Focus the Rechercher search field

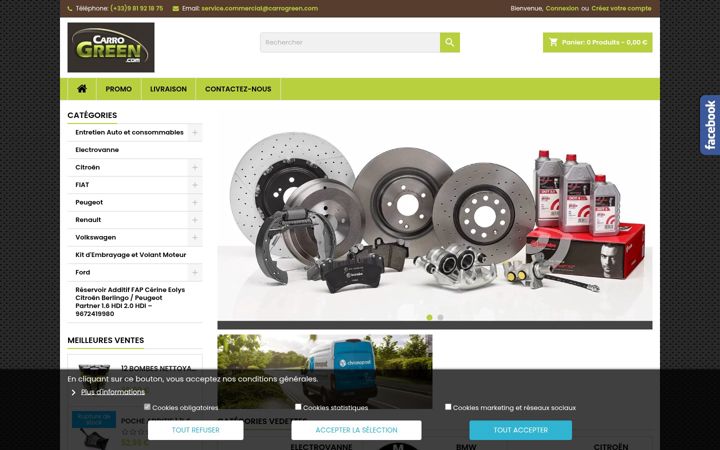pos(350,42)
